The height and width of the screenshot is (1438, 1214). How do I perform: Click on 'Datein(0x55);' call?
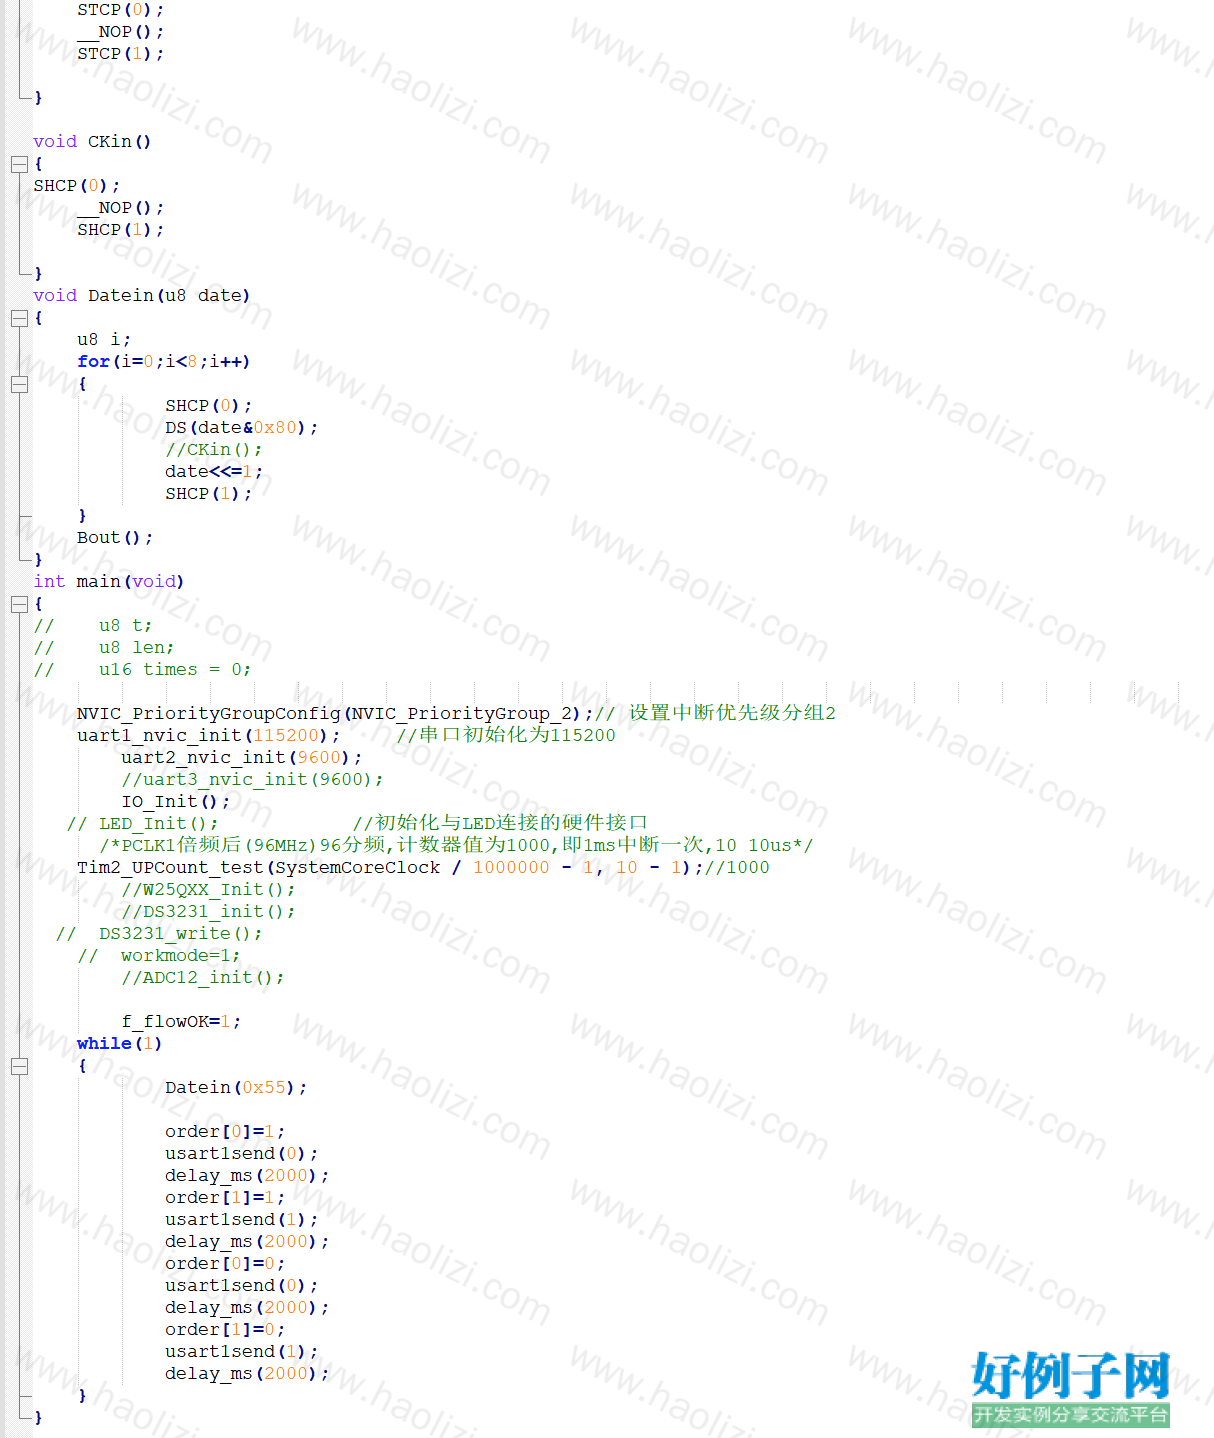236,1088
